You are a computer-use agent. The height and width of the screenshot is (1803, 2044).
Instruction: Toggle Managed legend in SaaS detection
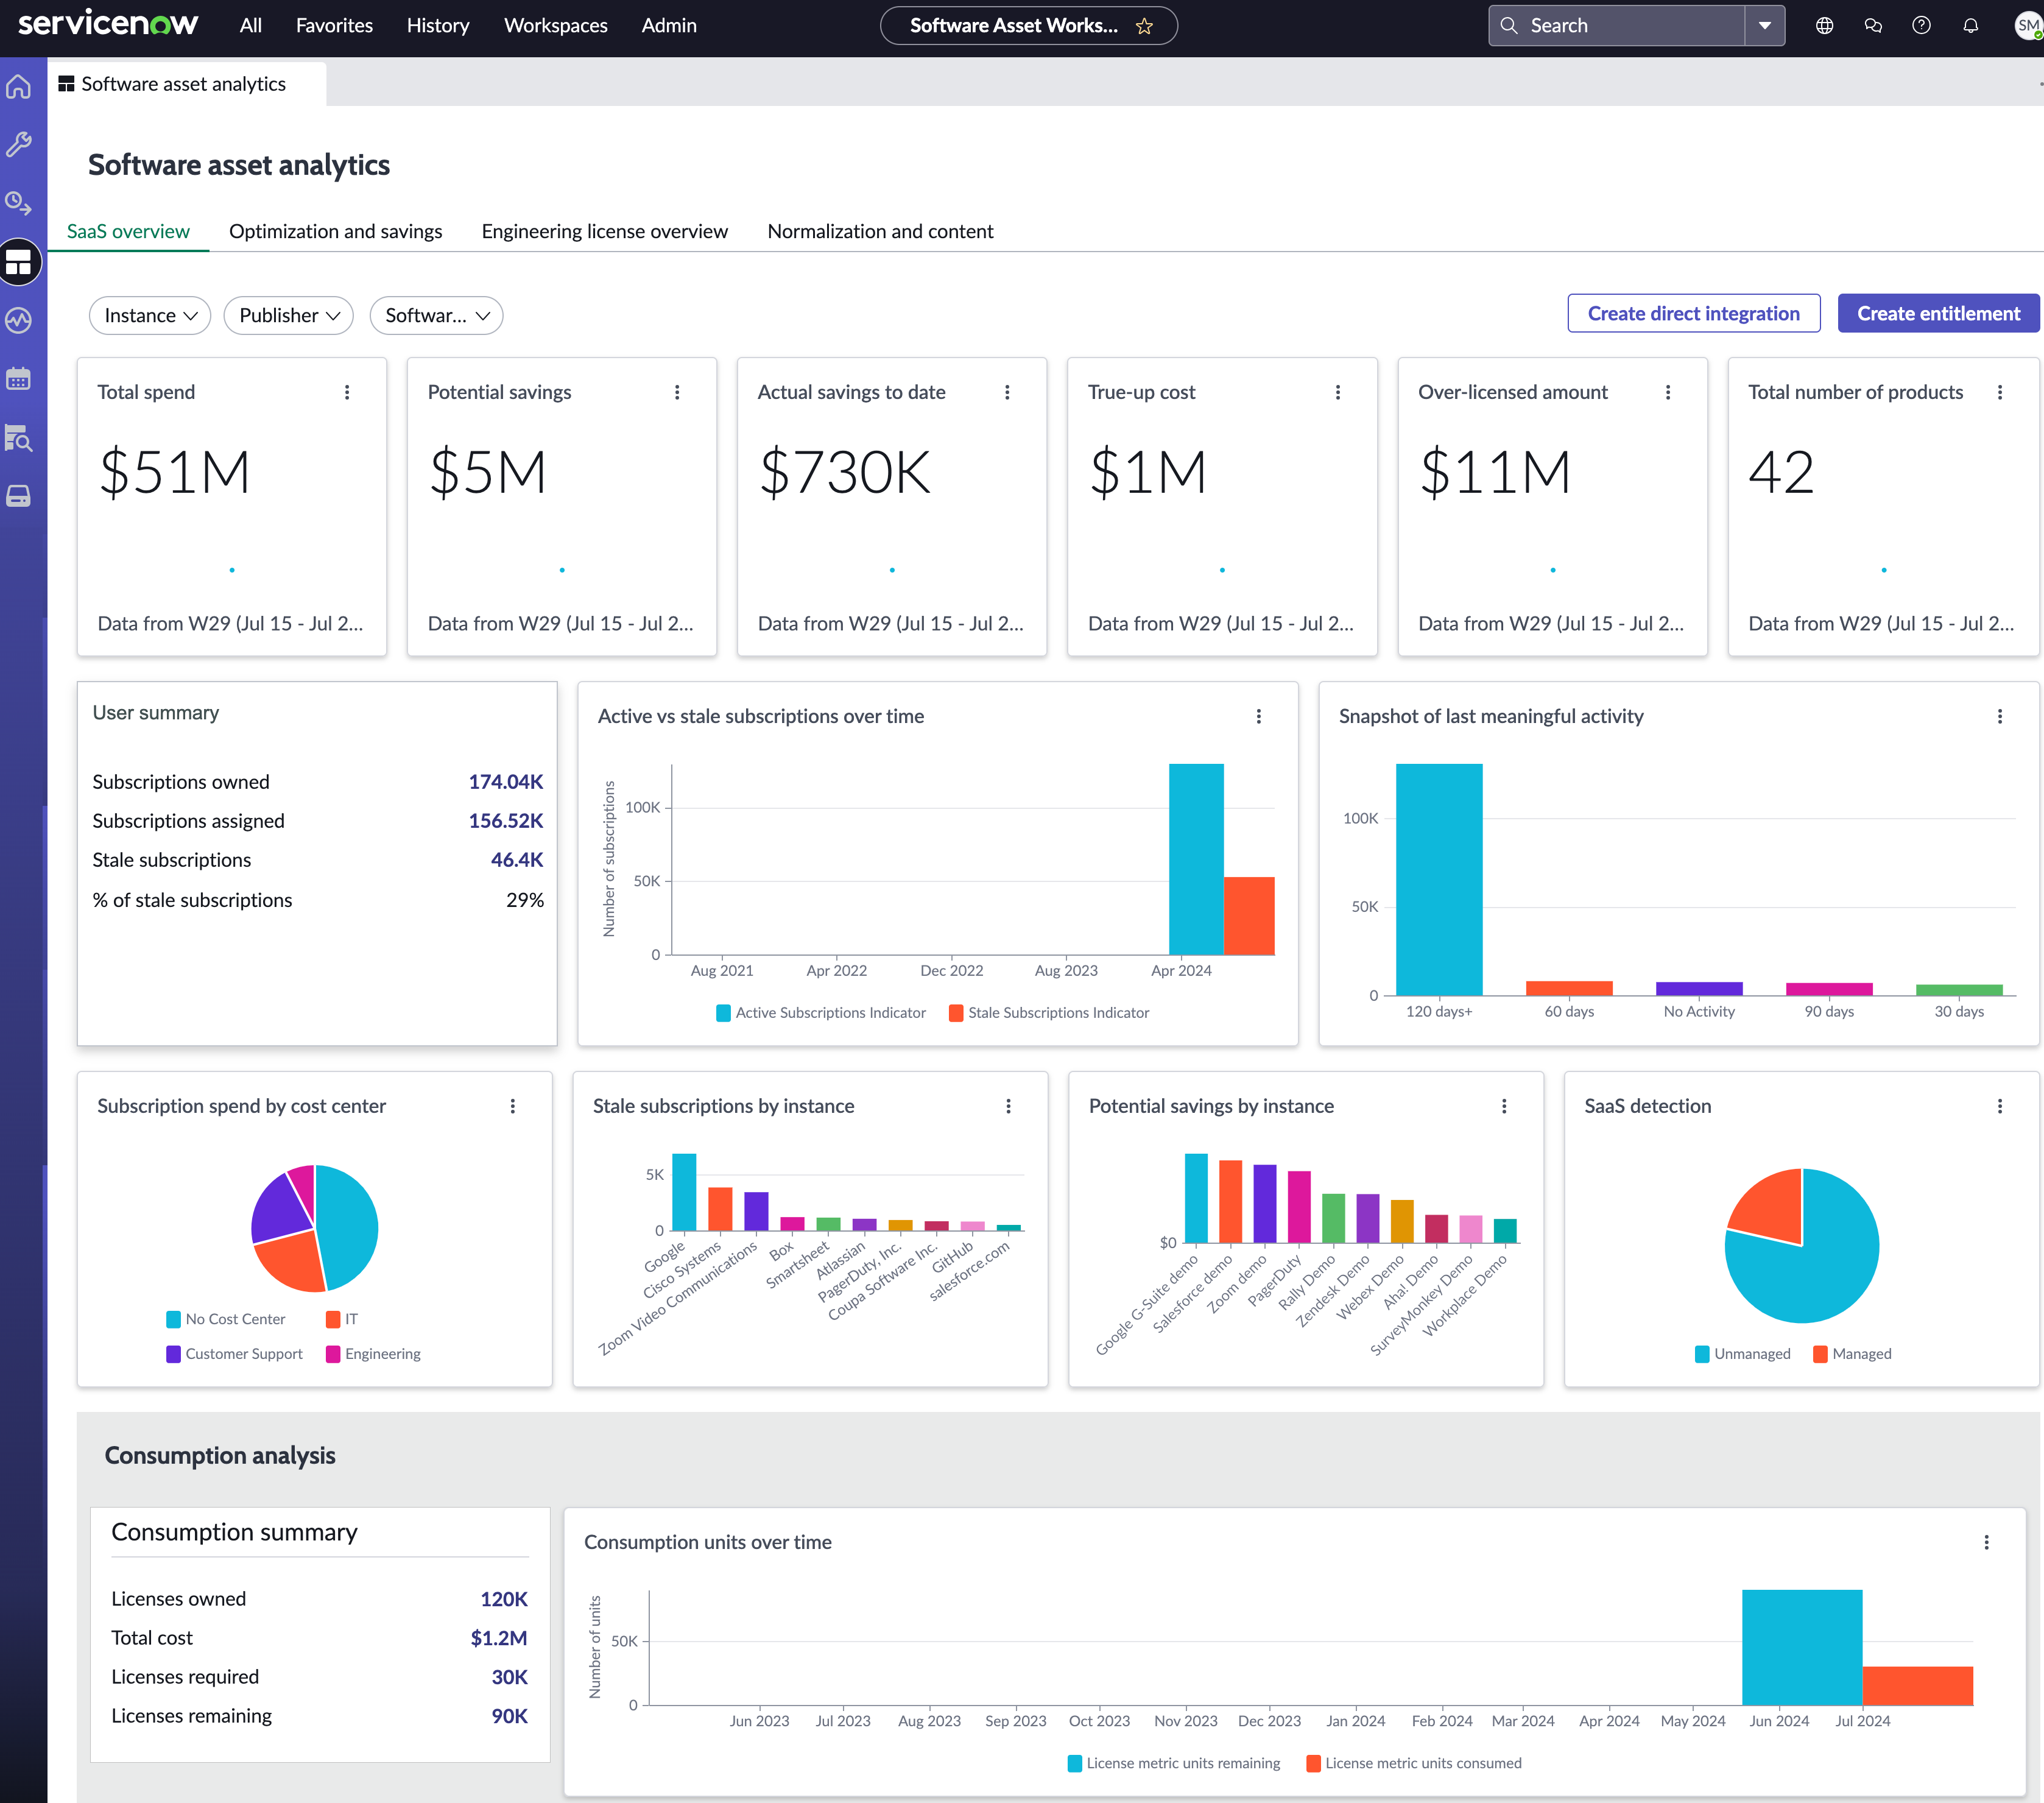coord(1853,1354)
